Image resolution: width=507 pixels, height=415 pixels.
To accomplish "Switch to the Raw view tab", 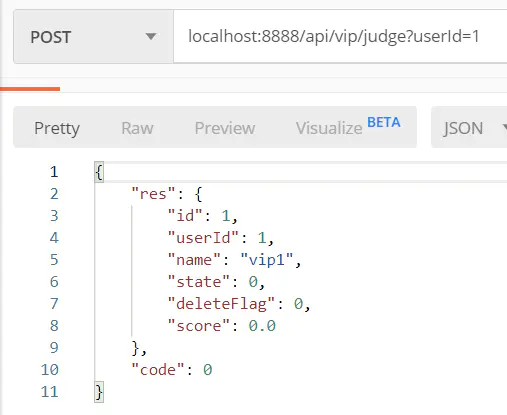I will point(137,128).
